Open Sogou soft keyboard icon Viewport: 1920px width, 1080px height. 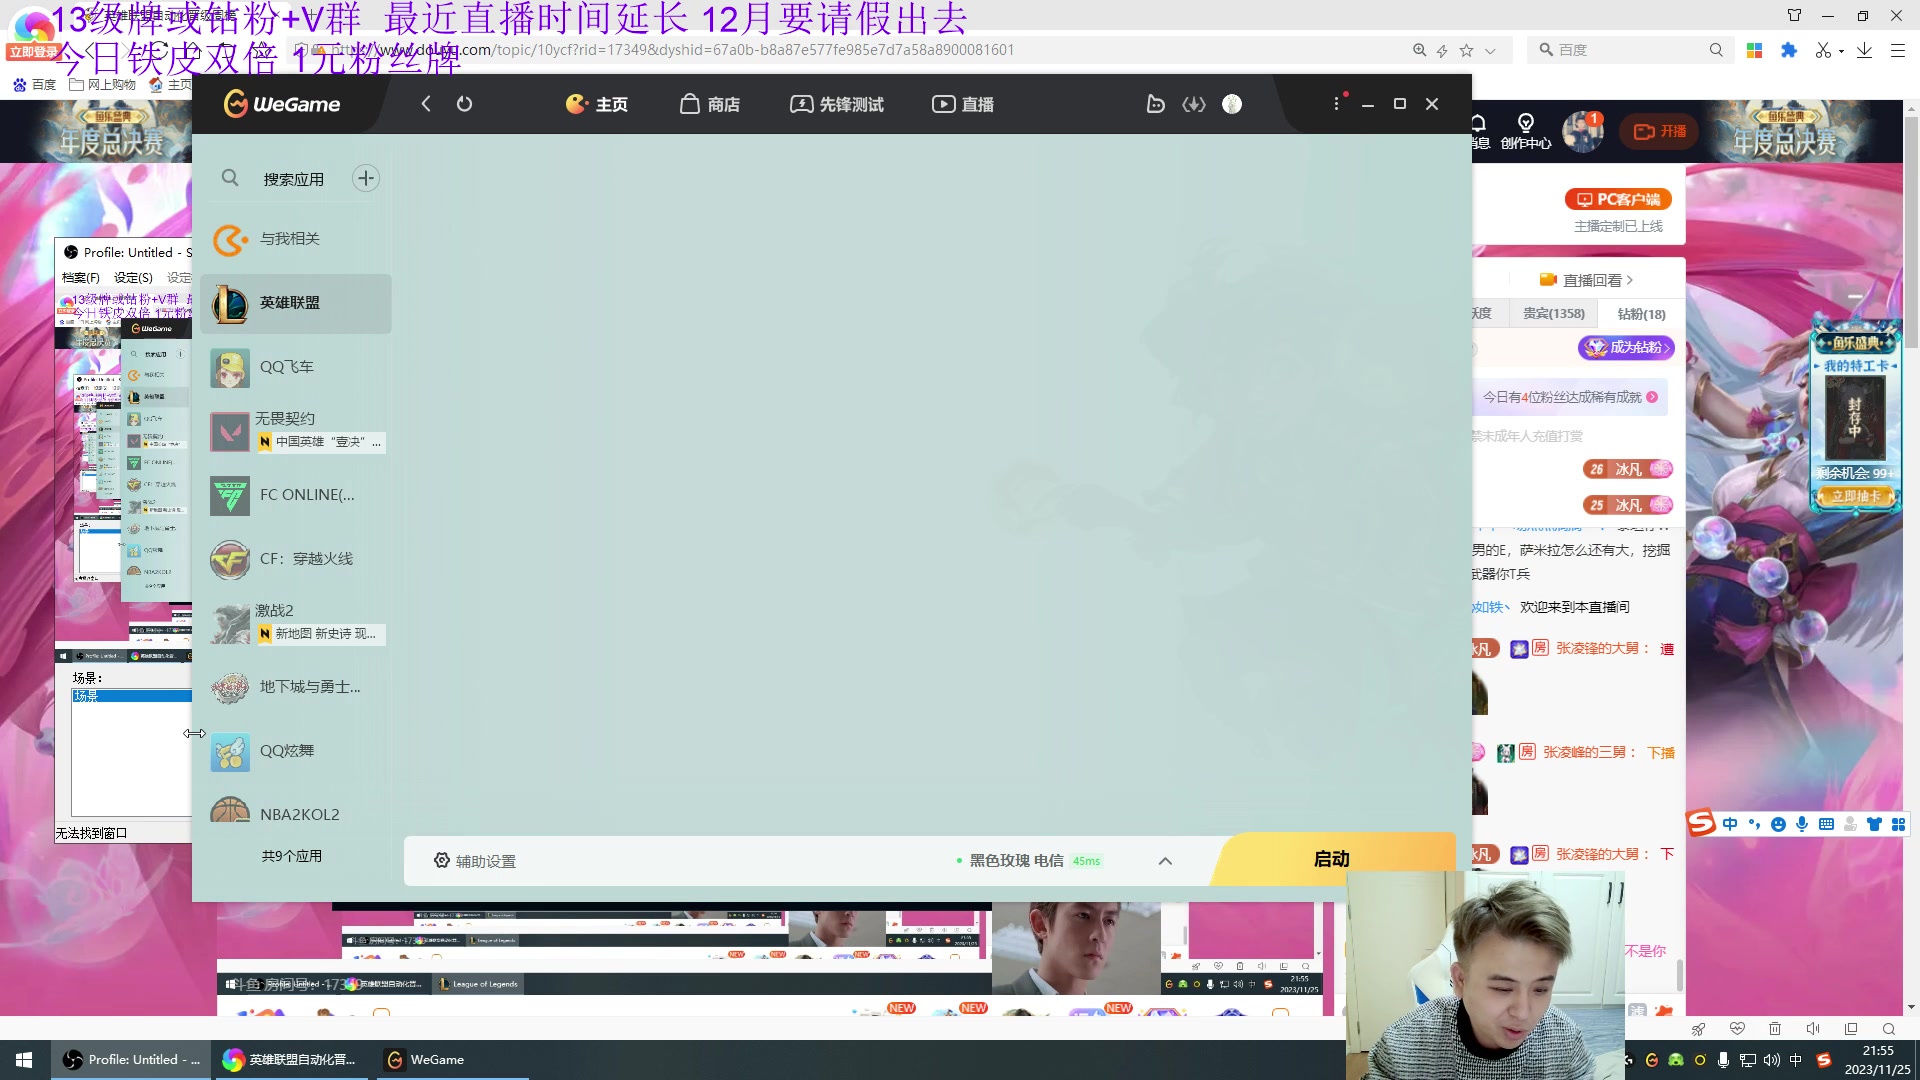tap(1826, 824)
